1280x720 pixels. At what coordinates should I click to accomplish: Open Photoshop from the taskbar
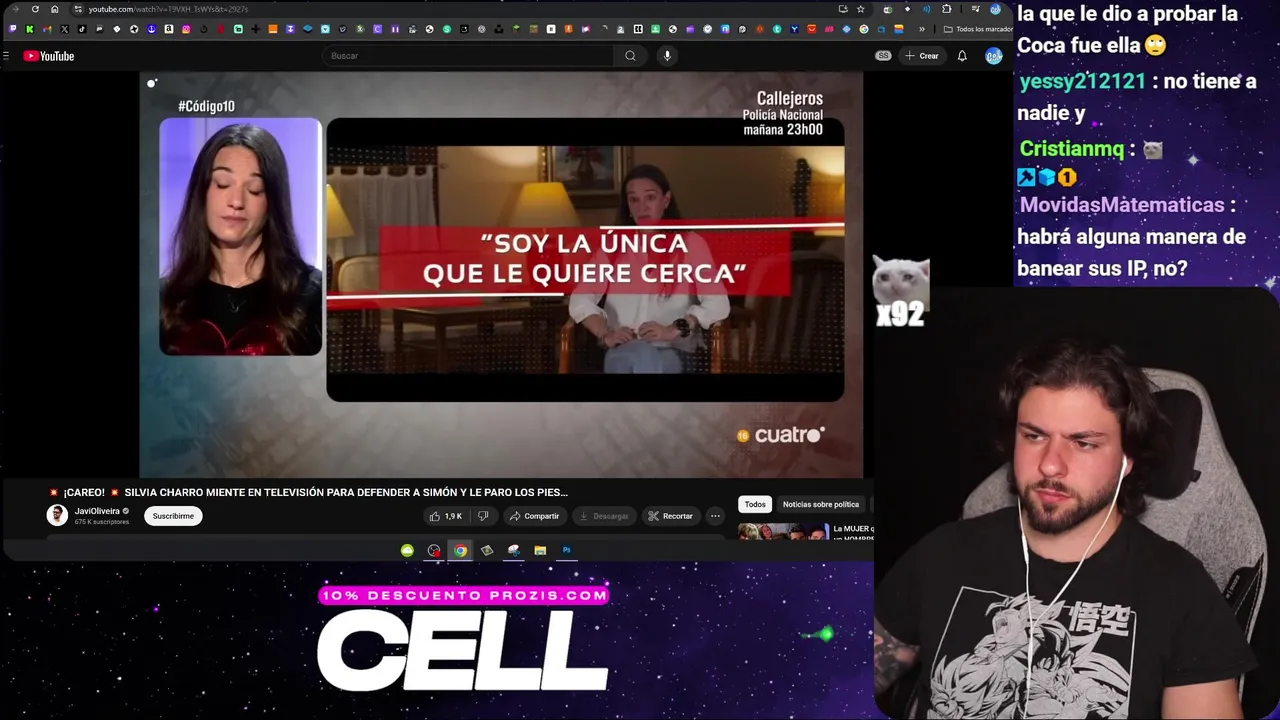point(566,550)
